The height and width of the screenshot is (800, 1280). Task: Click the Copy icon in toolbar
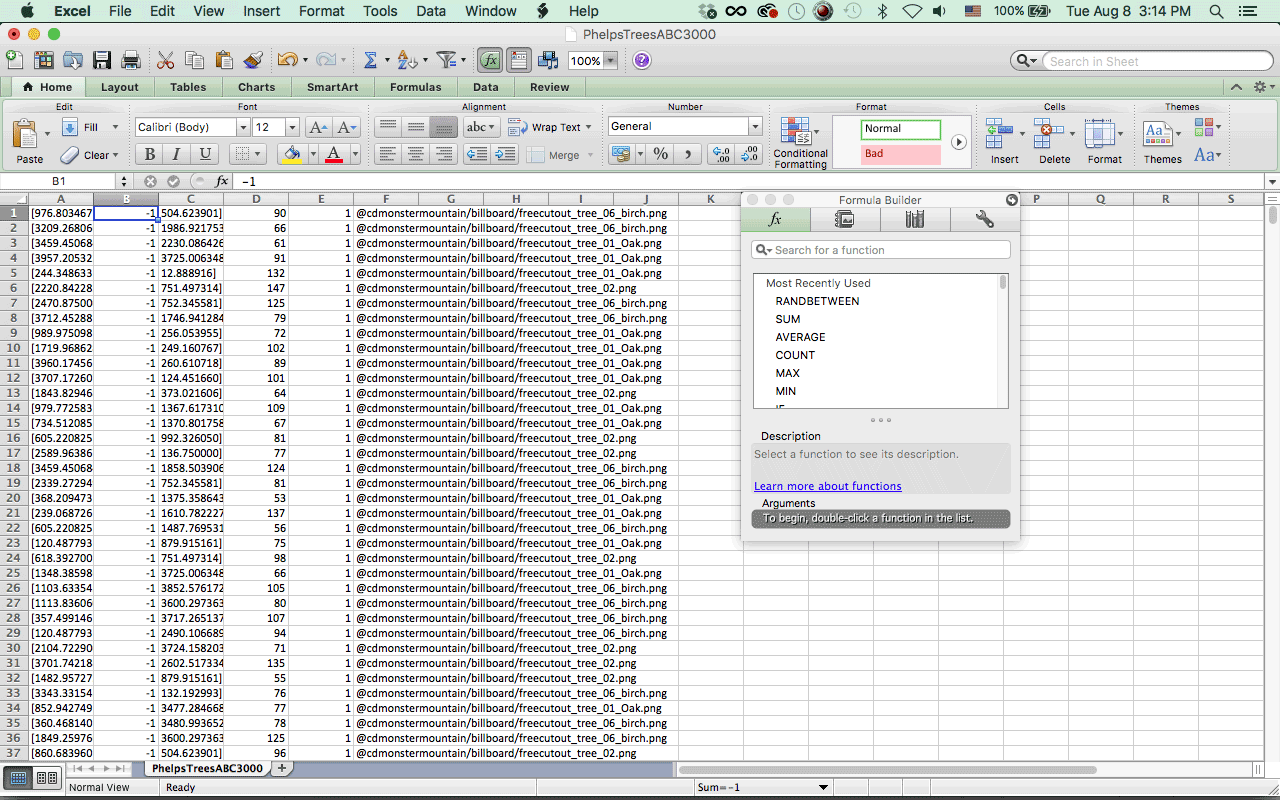pyautogui.click(x=195, y=60)
